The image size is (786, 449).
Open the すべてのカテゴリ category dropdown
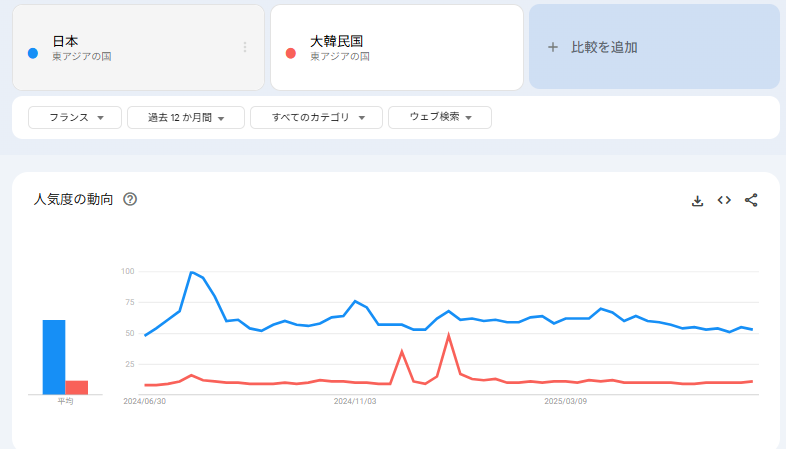click(316, 118)
